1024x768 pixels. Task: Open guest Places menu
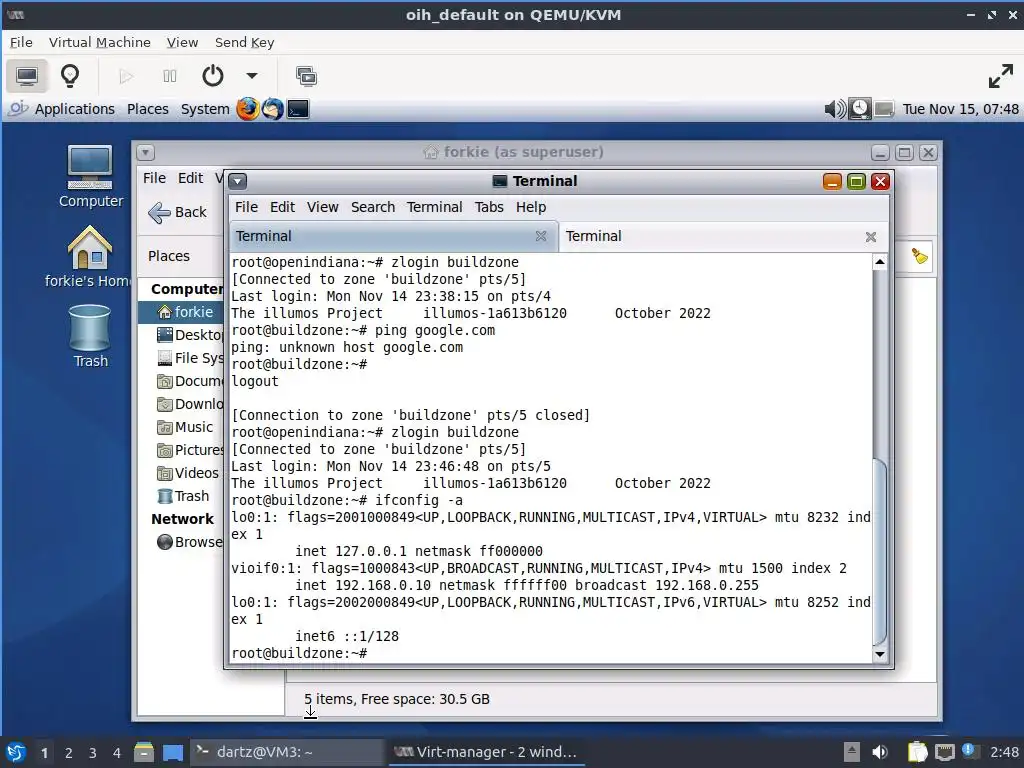click(x=148, y=109)
